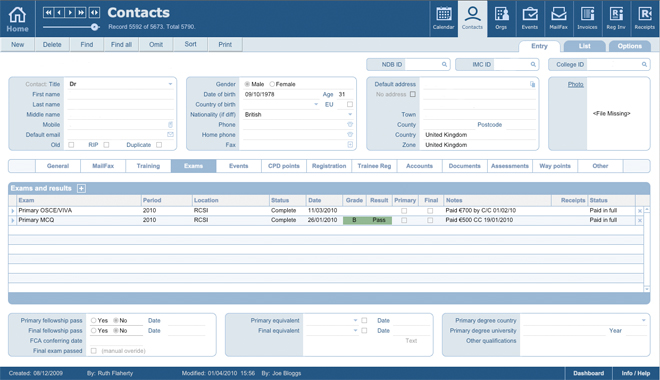This screenshot has width=660, height=380.
Task: Switch to the Accounts tab
Action: pos(419,166)
